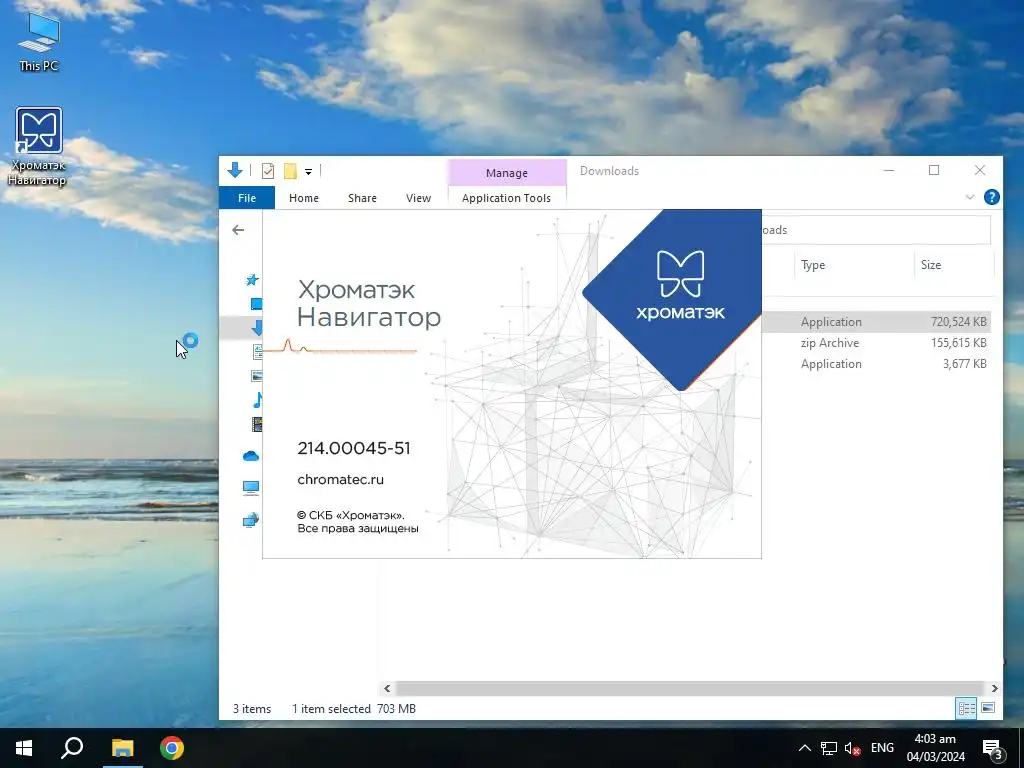Click the '3 items' status bar text
The image size is (1024, 768).
pos(252,709)
